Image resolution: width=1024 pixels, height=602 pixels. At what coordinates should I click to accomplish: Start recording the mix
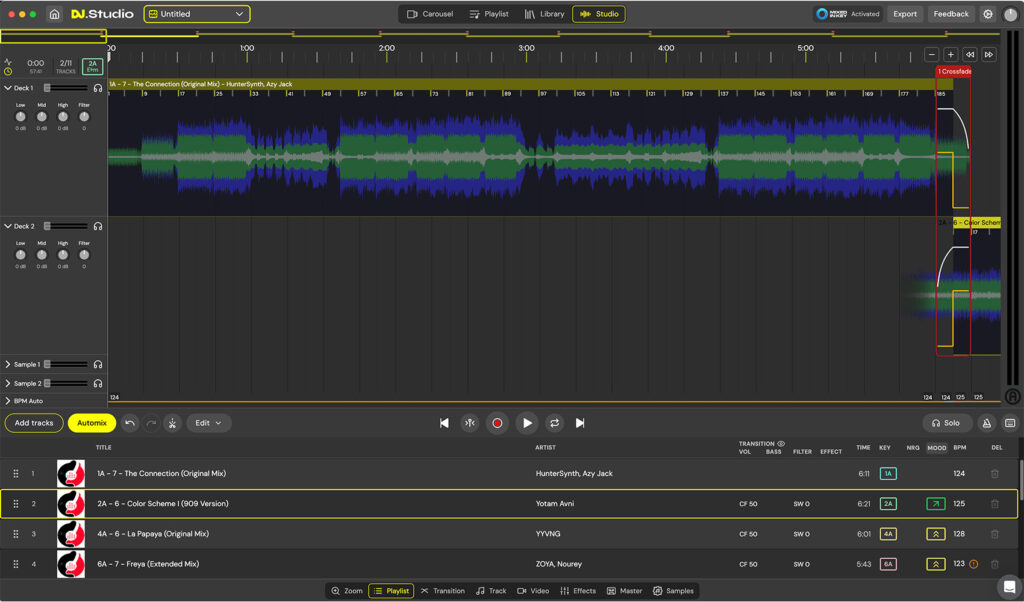(497, 423)
